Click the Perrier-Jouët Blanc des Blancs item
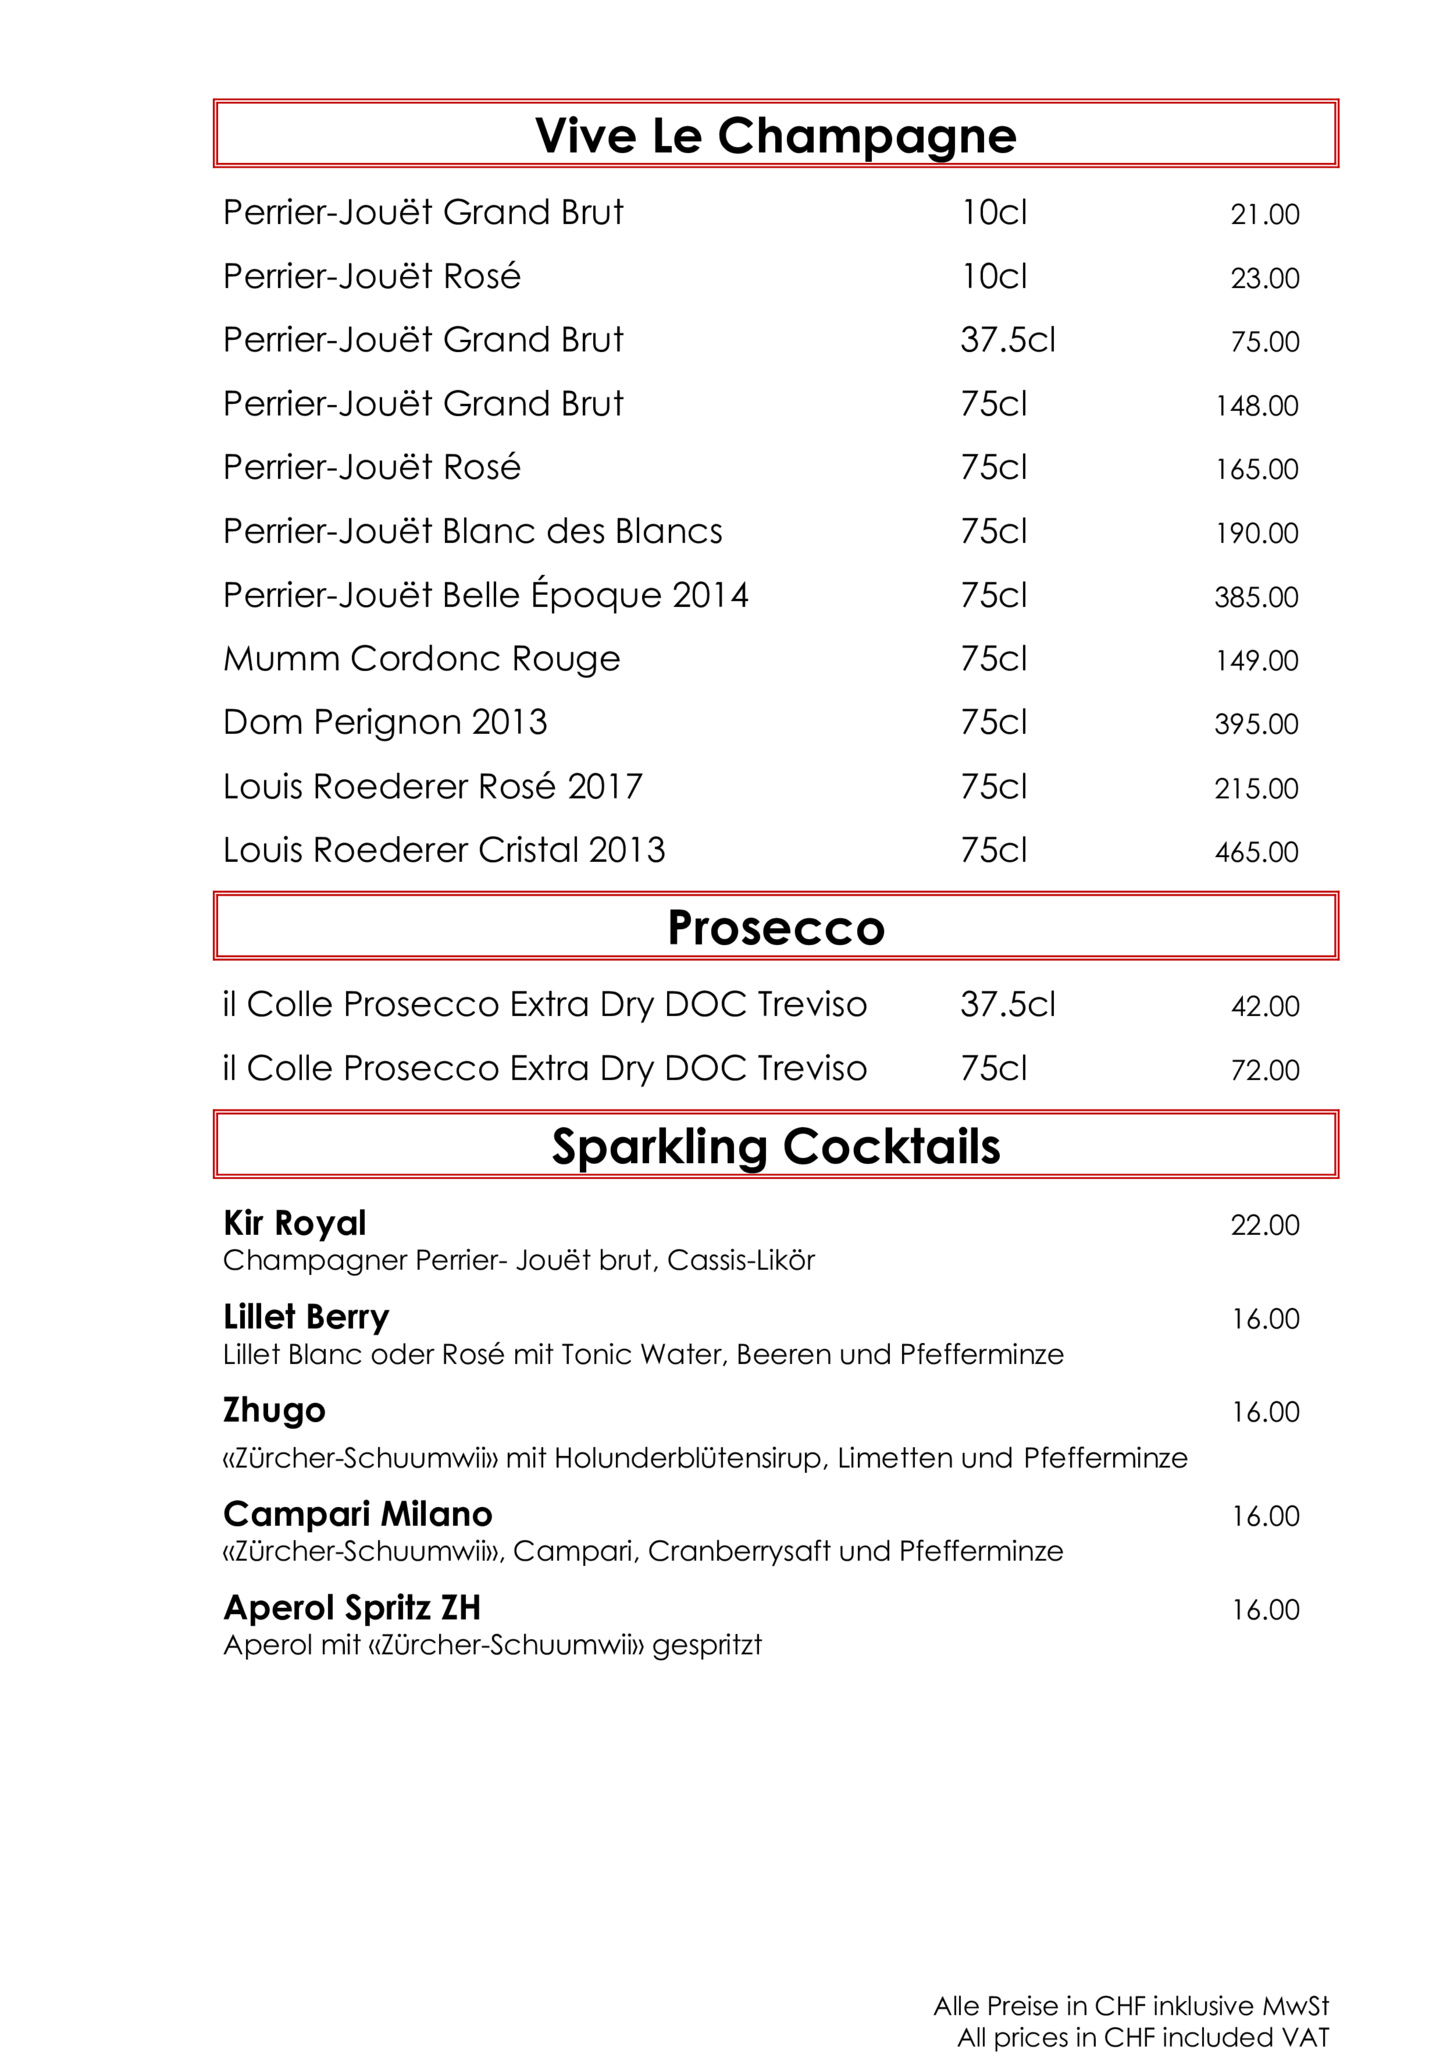 (761, 532)
